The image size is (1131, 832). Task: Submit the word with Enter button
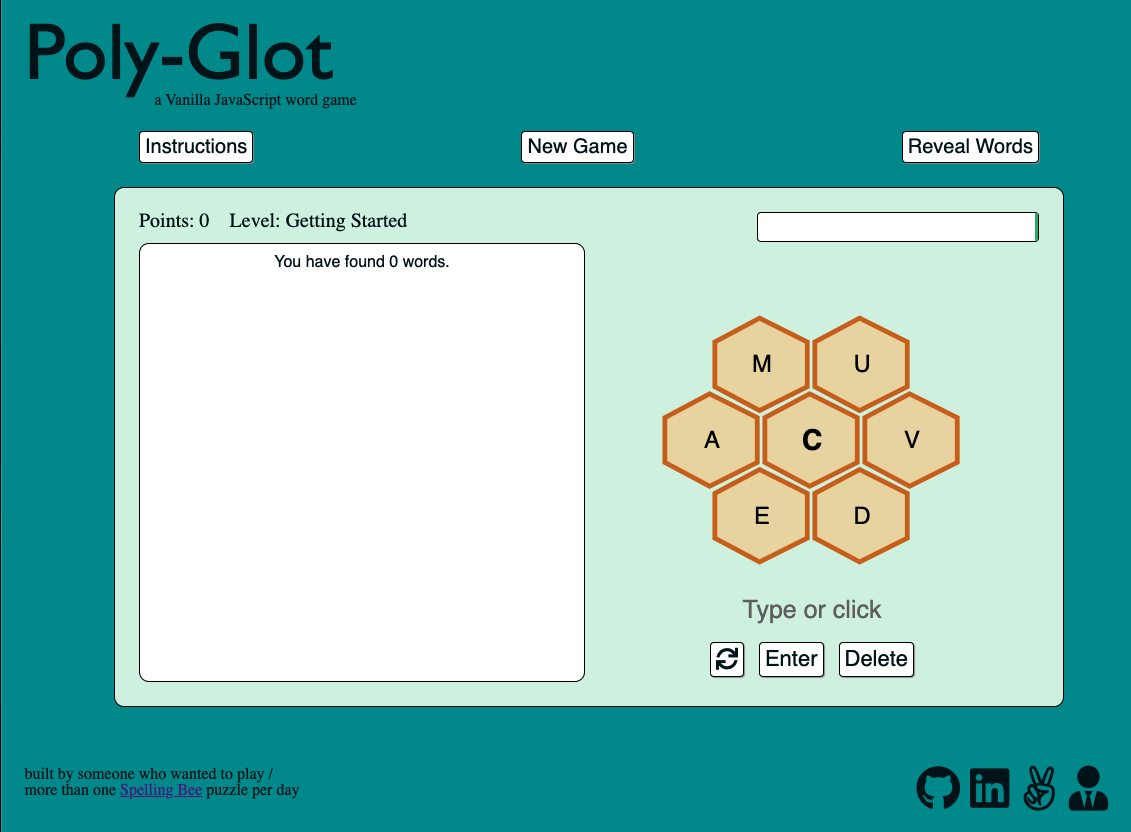tap(791, 659)
